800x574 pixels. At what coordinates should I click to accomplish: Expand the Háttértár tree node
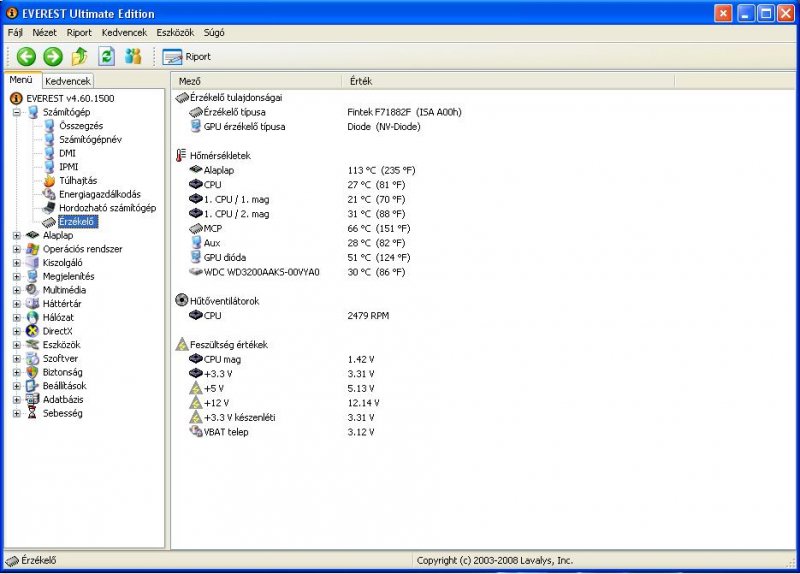(x=17, y=304)
